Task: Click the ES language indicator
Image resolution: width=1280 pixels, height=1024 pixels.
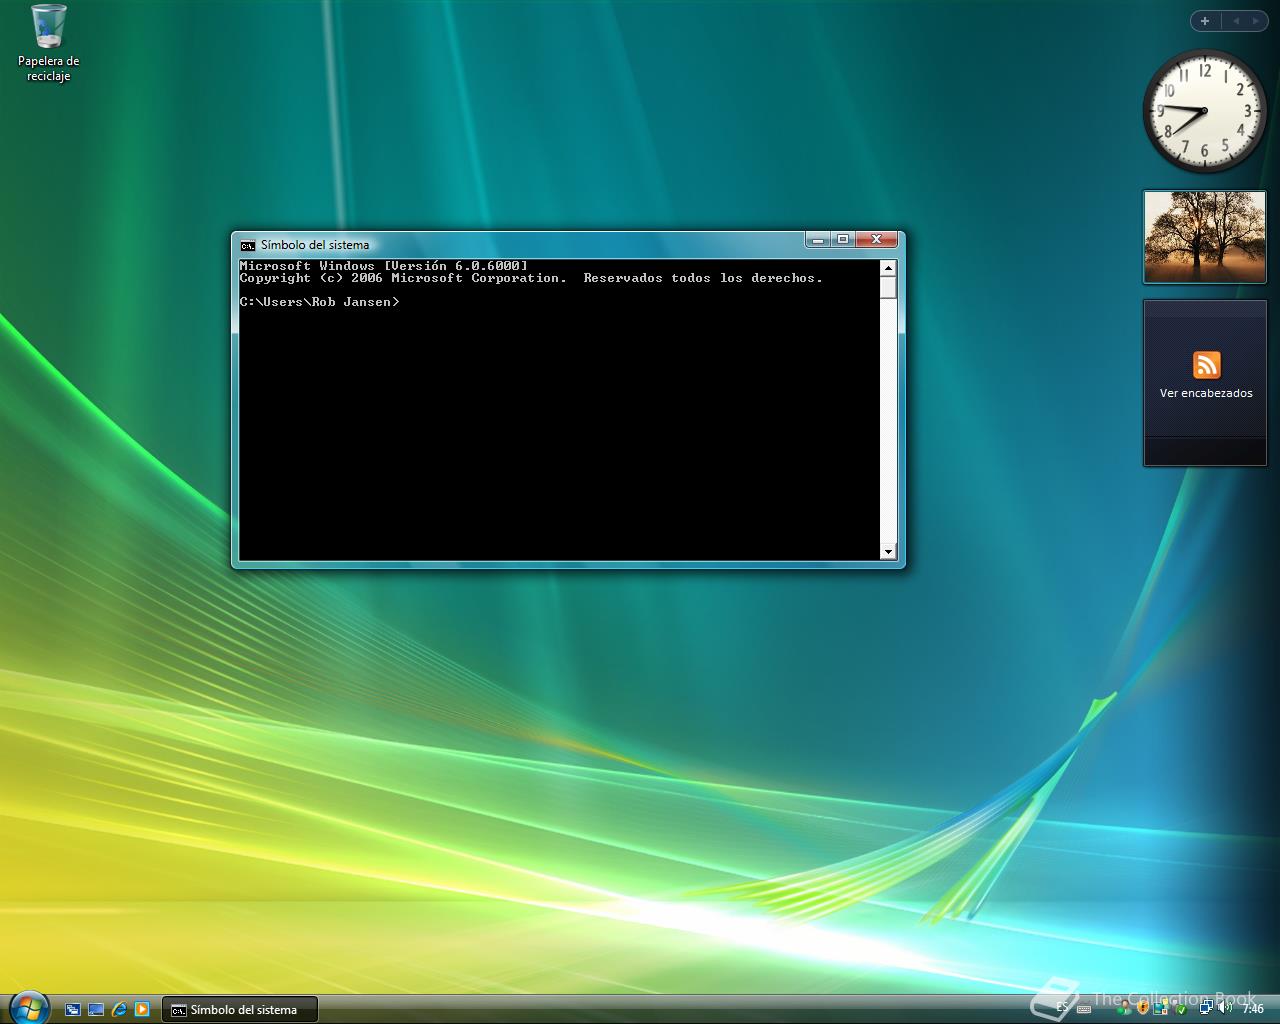Action: [1062, 1008]
